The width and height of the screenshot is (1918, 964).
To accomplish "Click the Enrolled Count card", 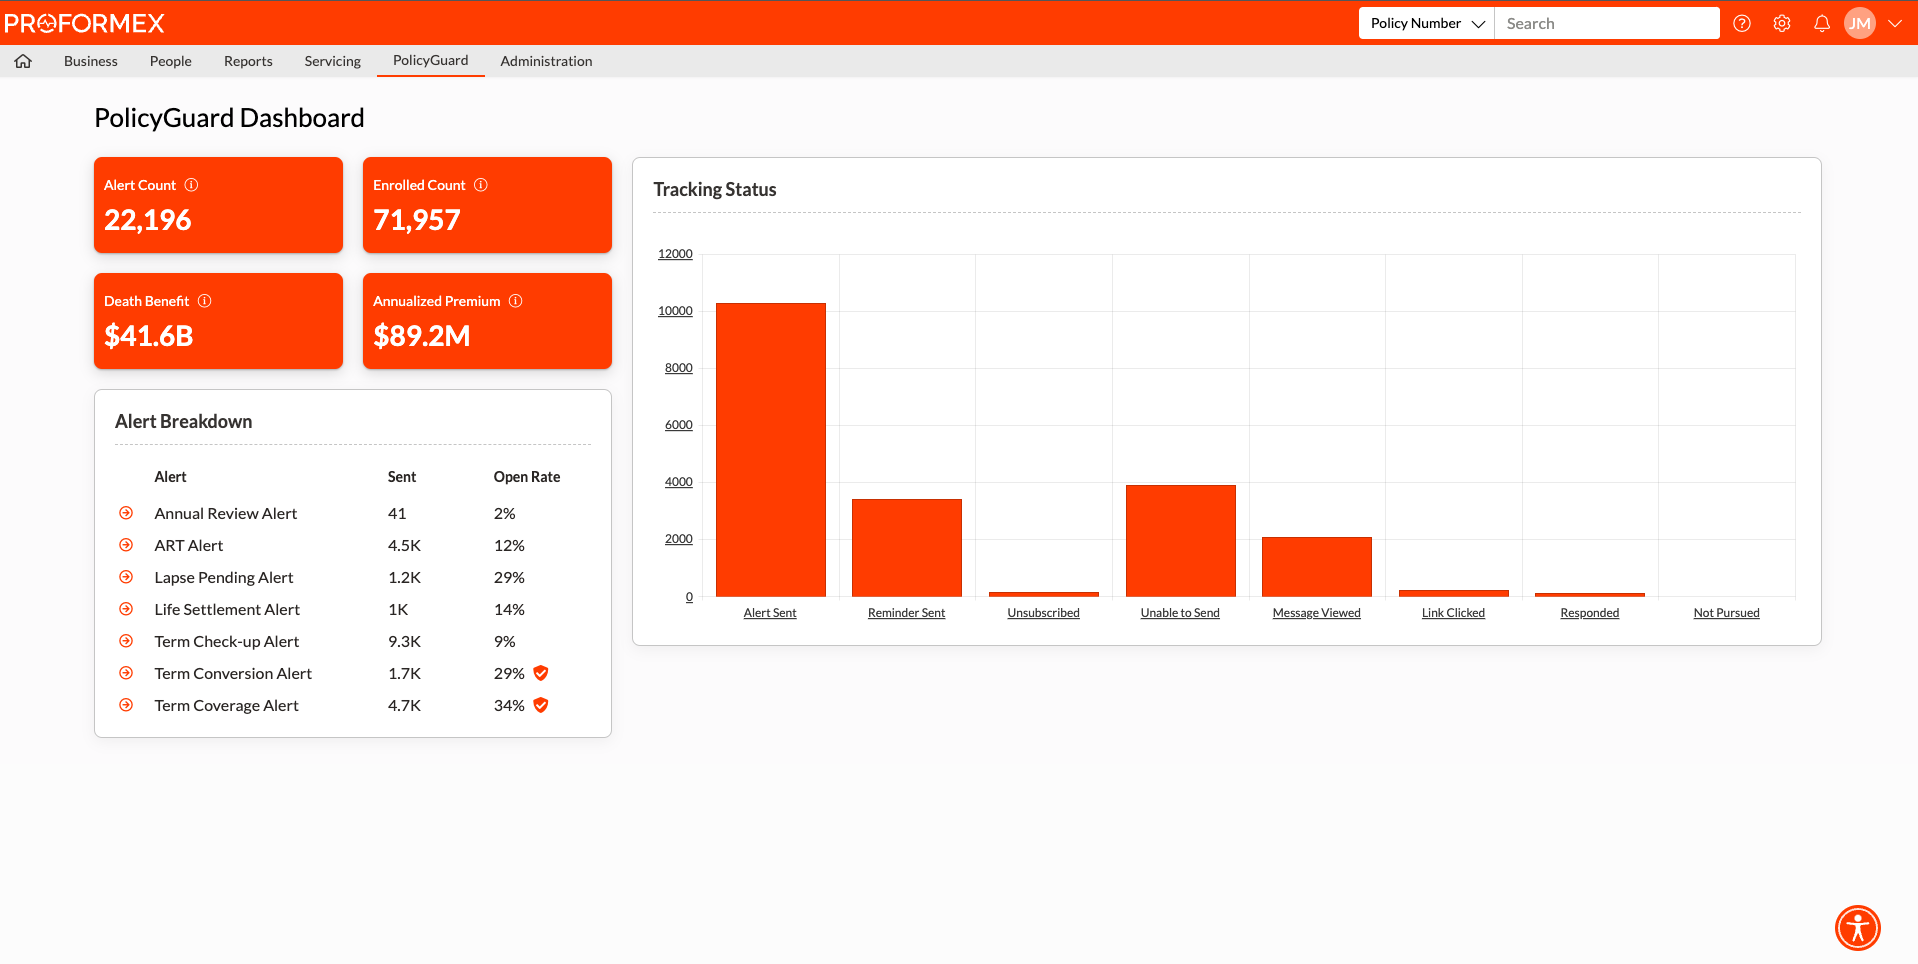I will tap(487, 205).
